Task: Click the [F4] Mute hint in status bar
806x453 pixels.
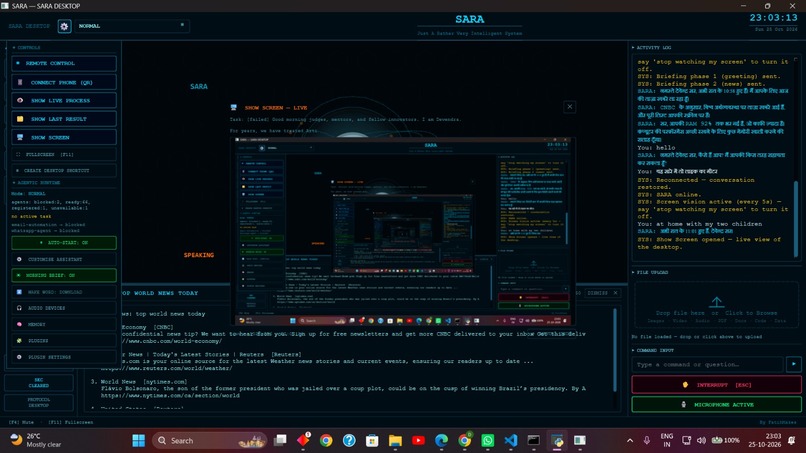Action: coord(21,422)
